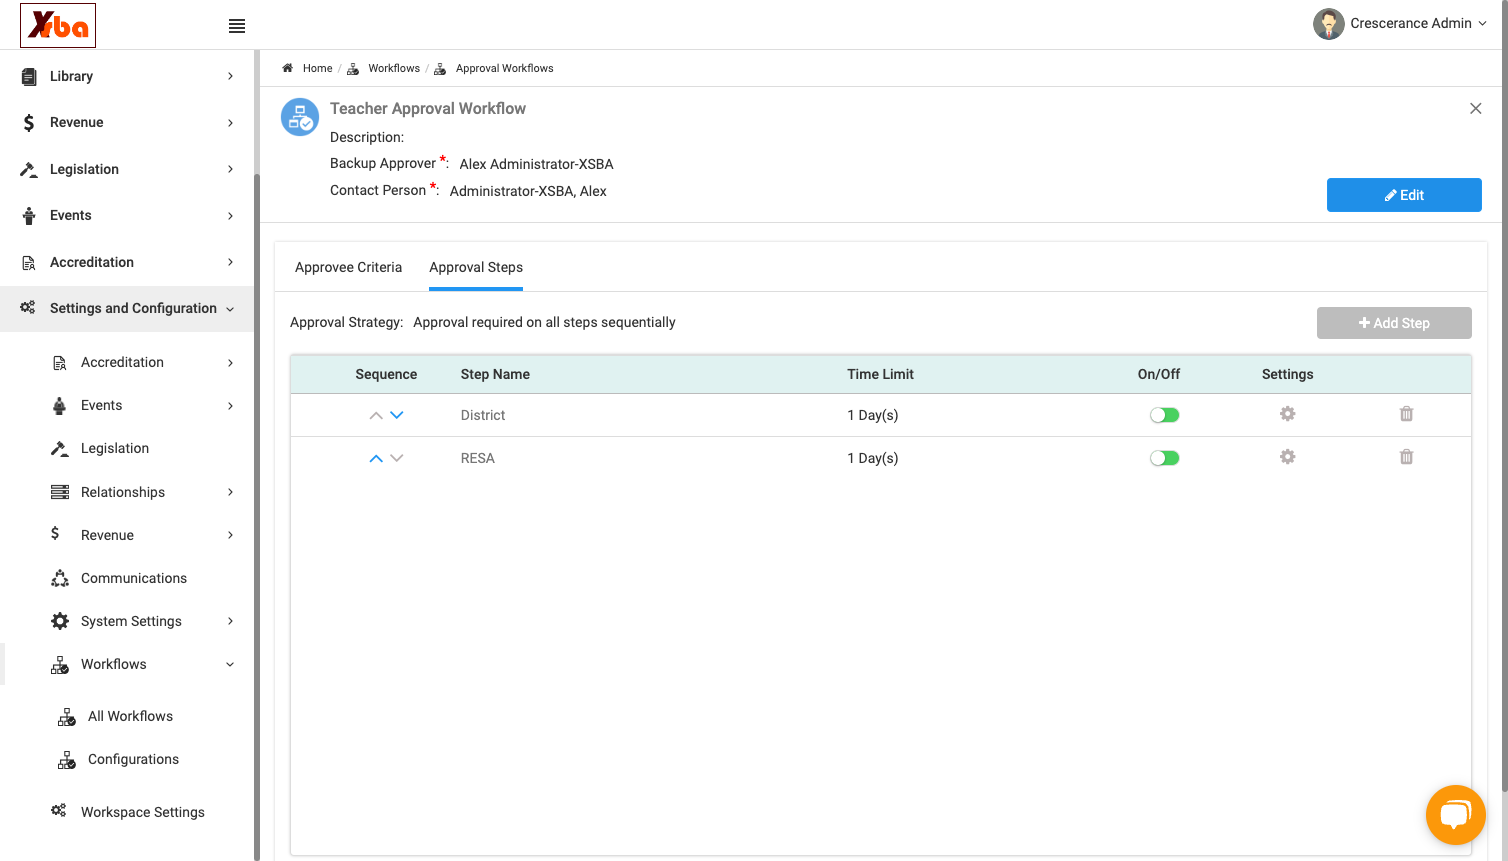Toggle the RESA step on/off switch

pyautogui.click(x=1165, y=458)
